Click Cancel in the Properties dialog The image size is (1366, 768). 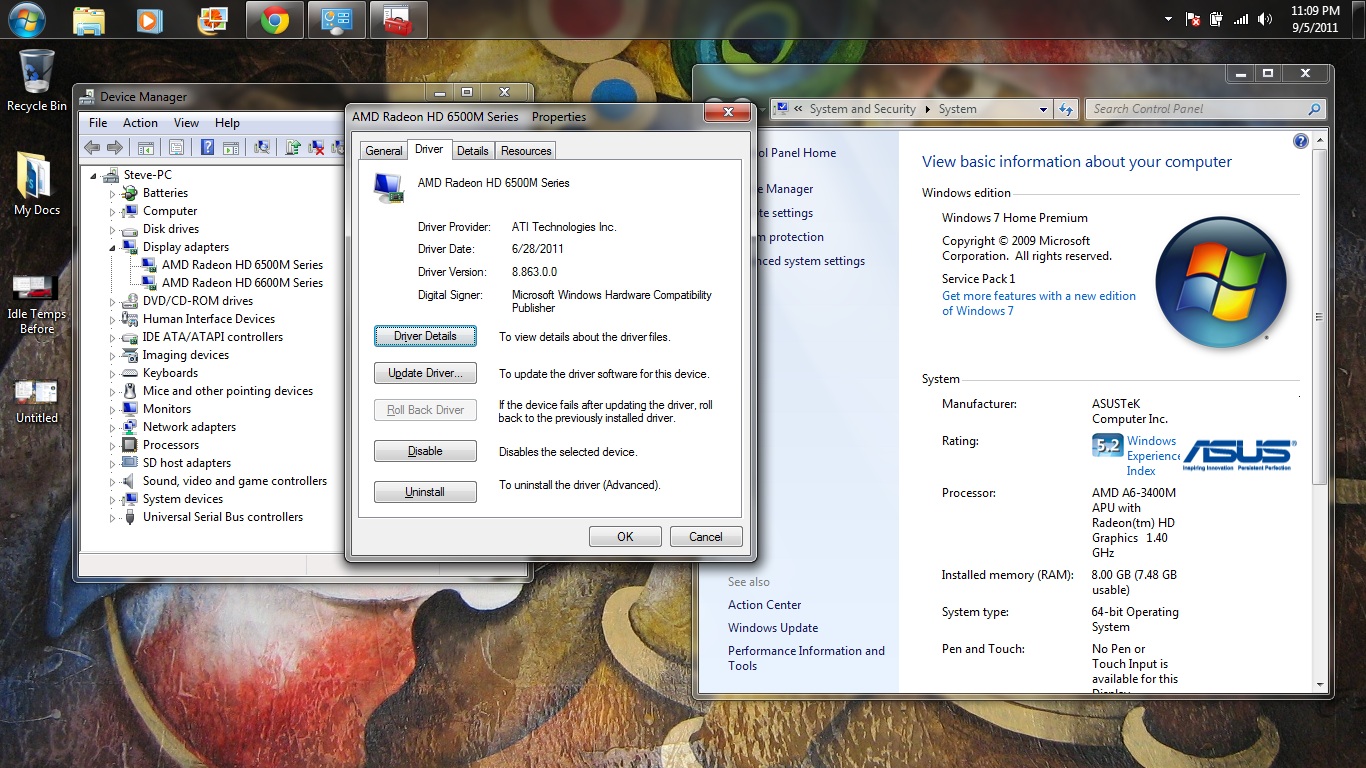[x=706, y=537]
